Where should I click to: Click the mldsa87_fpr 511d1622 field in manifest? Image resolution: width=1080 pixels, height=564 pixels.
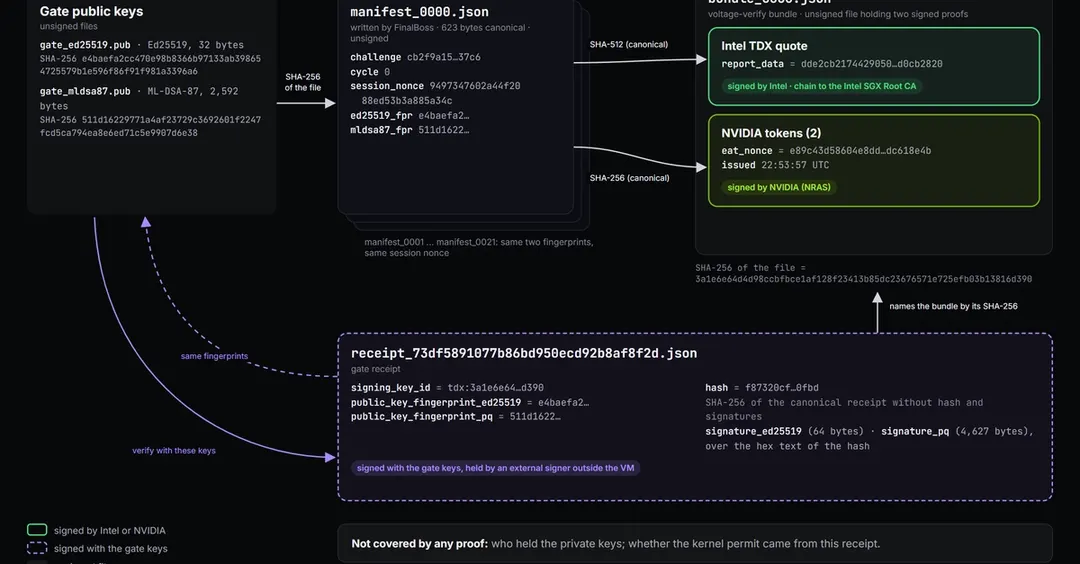[x=410, y=130]
